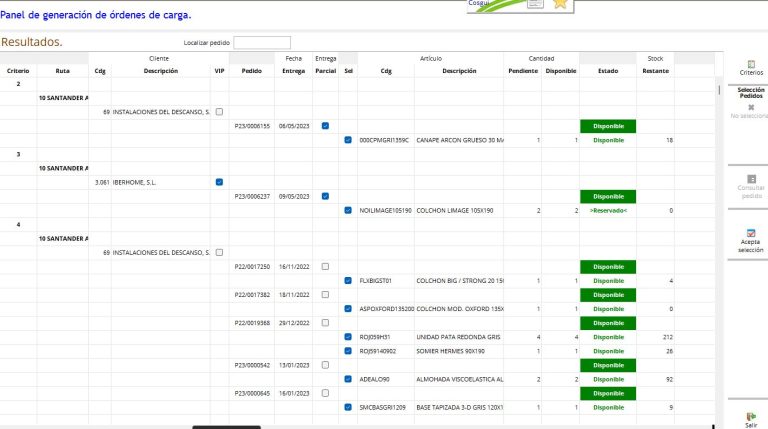Click the gray X under Selección Pedidos
The image size is (768, 429).
[x=750, y=106]
